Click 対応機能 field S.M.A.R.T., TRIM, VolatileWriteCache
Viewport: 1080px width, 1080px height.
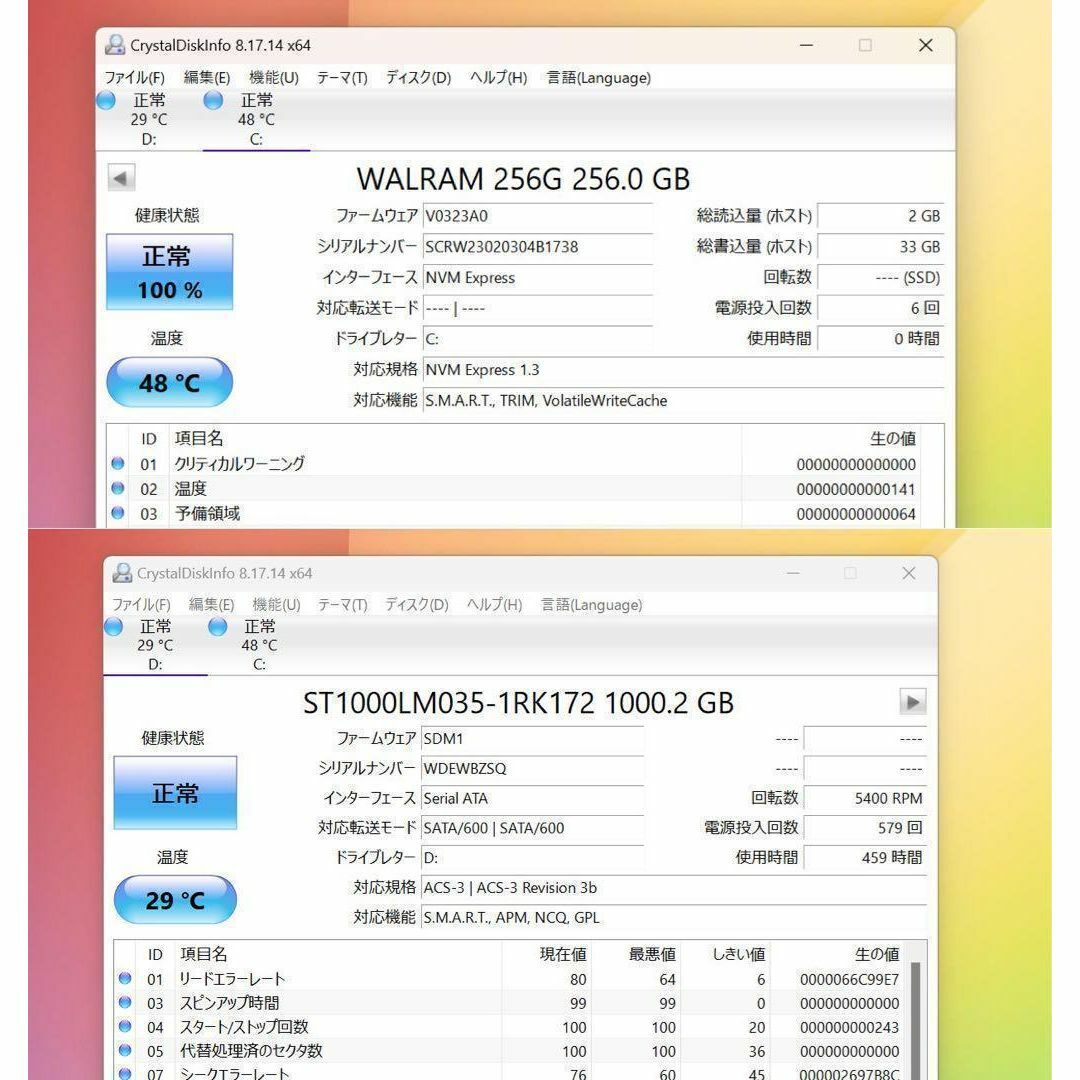[x=683, y=400]
